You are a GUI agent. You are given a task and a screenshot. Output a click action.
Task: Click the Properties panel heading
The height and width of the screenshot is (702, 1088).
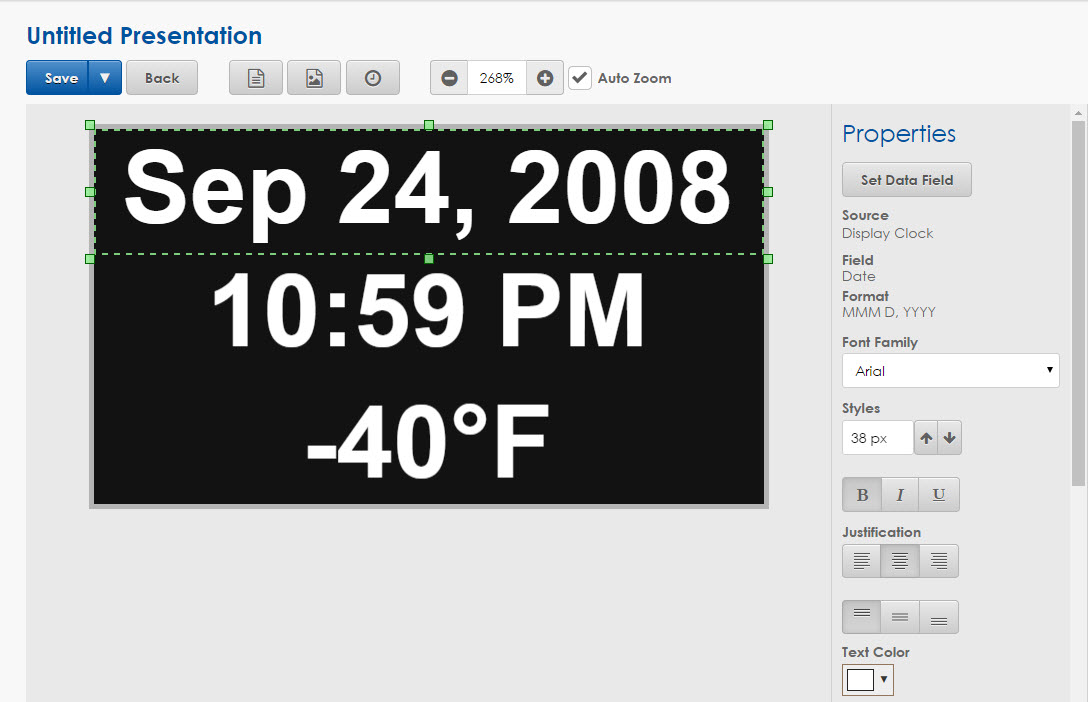click(899, 134)
